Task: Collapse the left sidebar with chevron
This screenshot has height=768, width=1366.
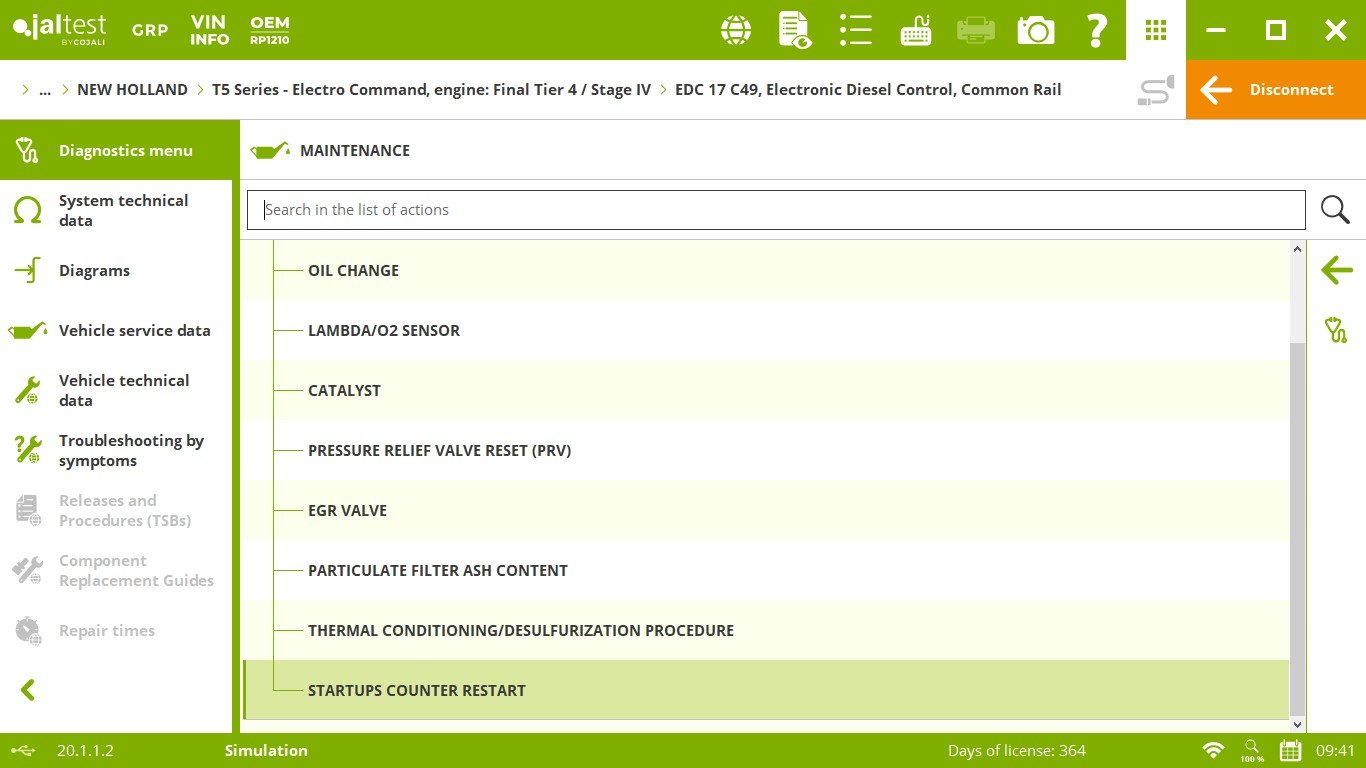Action: tap(28, 690)
